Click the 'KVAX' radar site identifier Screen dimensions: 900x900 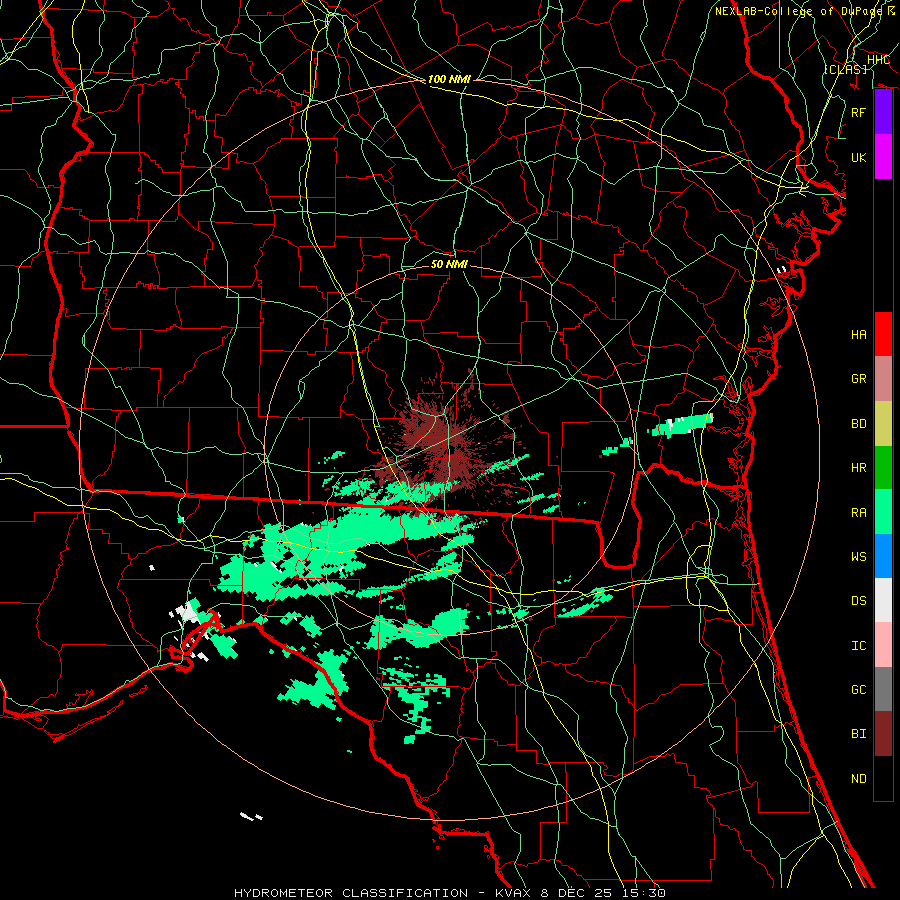point(514,893)
